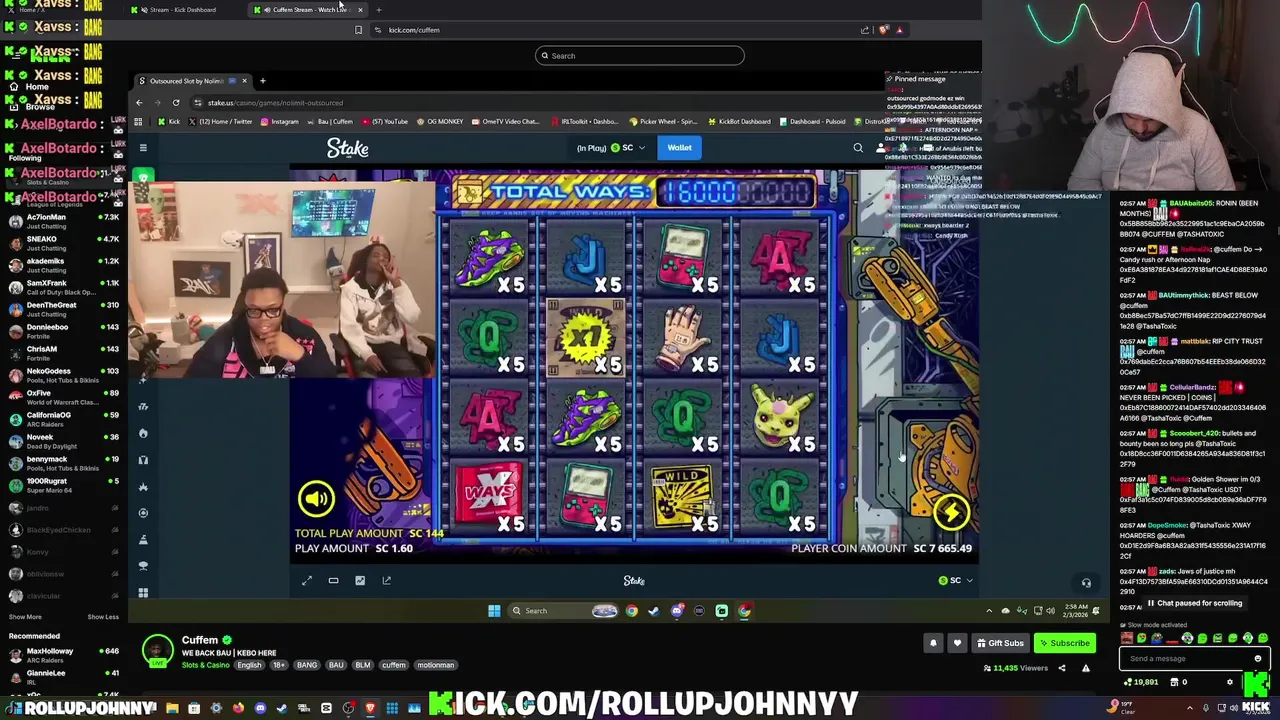Screen dimensions: 1280x720
Task: Select the motionman stream tag
Action: [x=436, y=665]
